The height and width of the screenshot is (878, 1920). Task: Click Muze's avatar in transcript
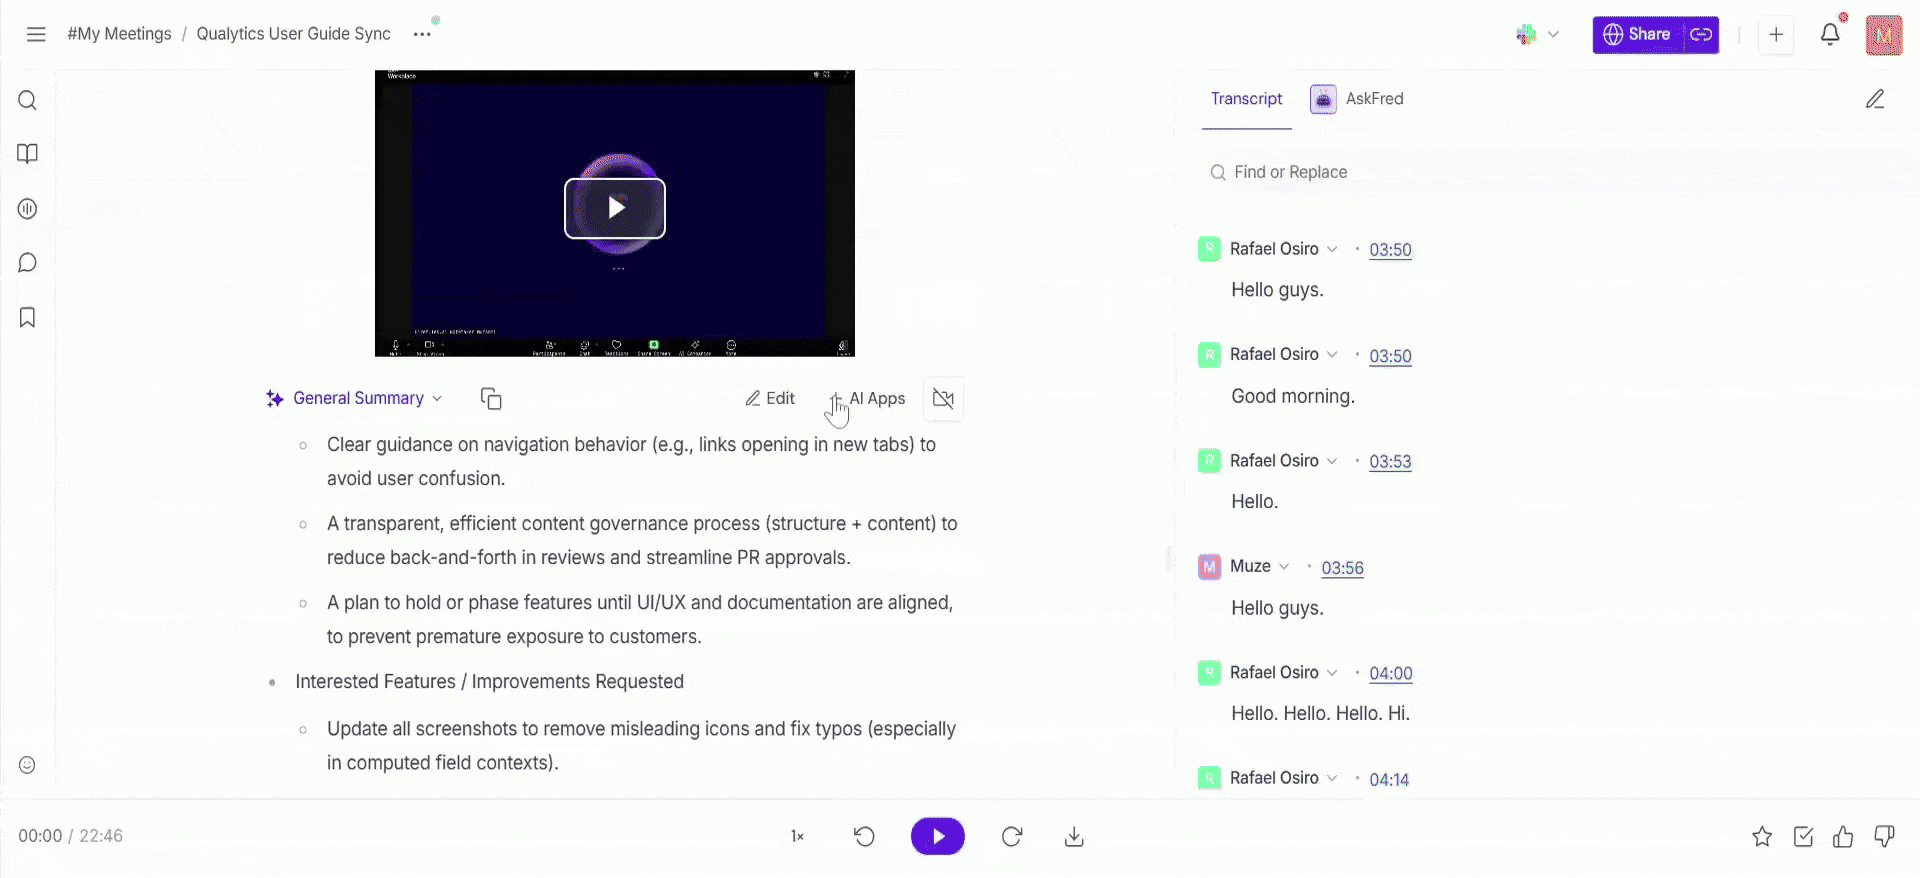pyautogui.click(x=1209, y=567)
